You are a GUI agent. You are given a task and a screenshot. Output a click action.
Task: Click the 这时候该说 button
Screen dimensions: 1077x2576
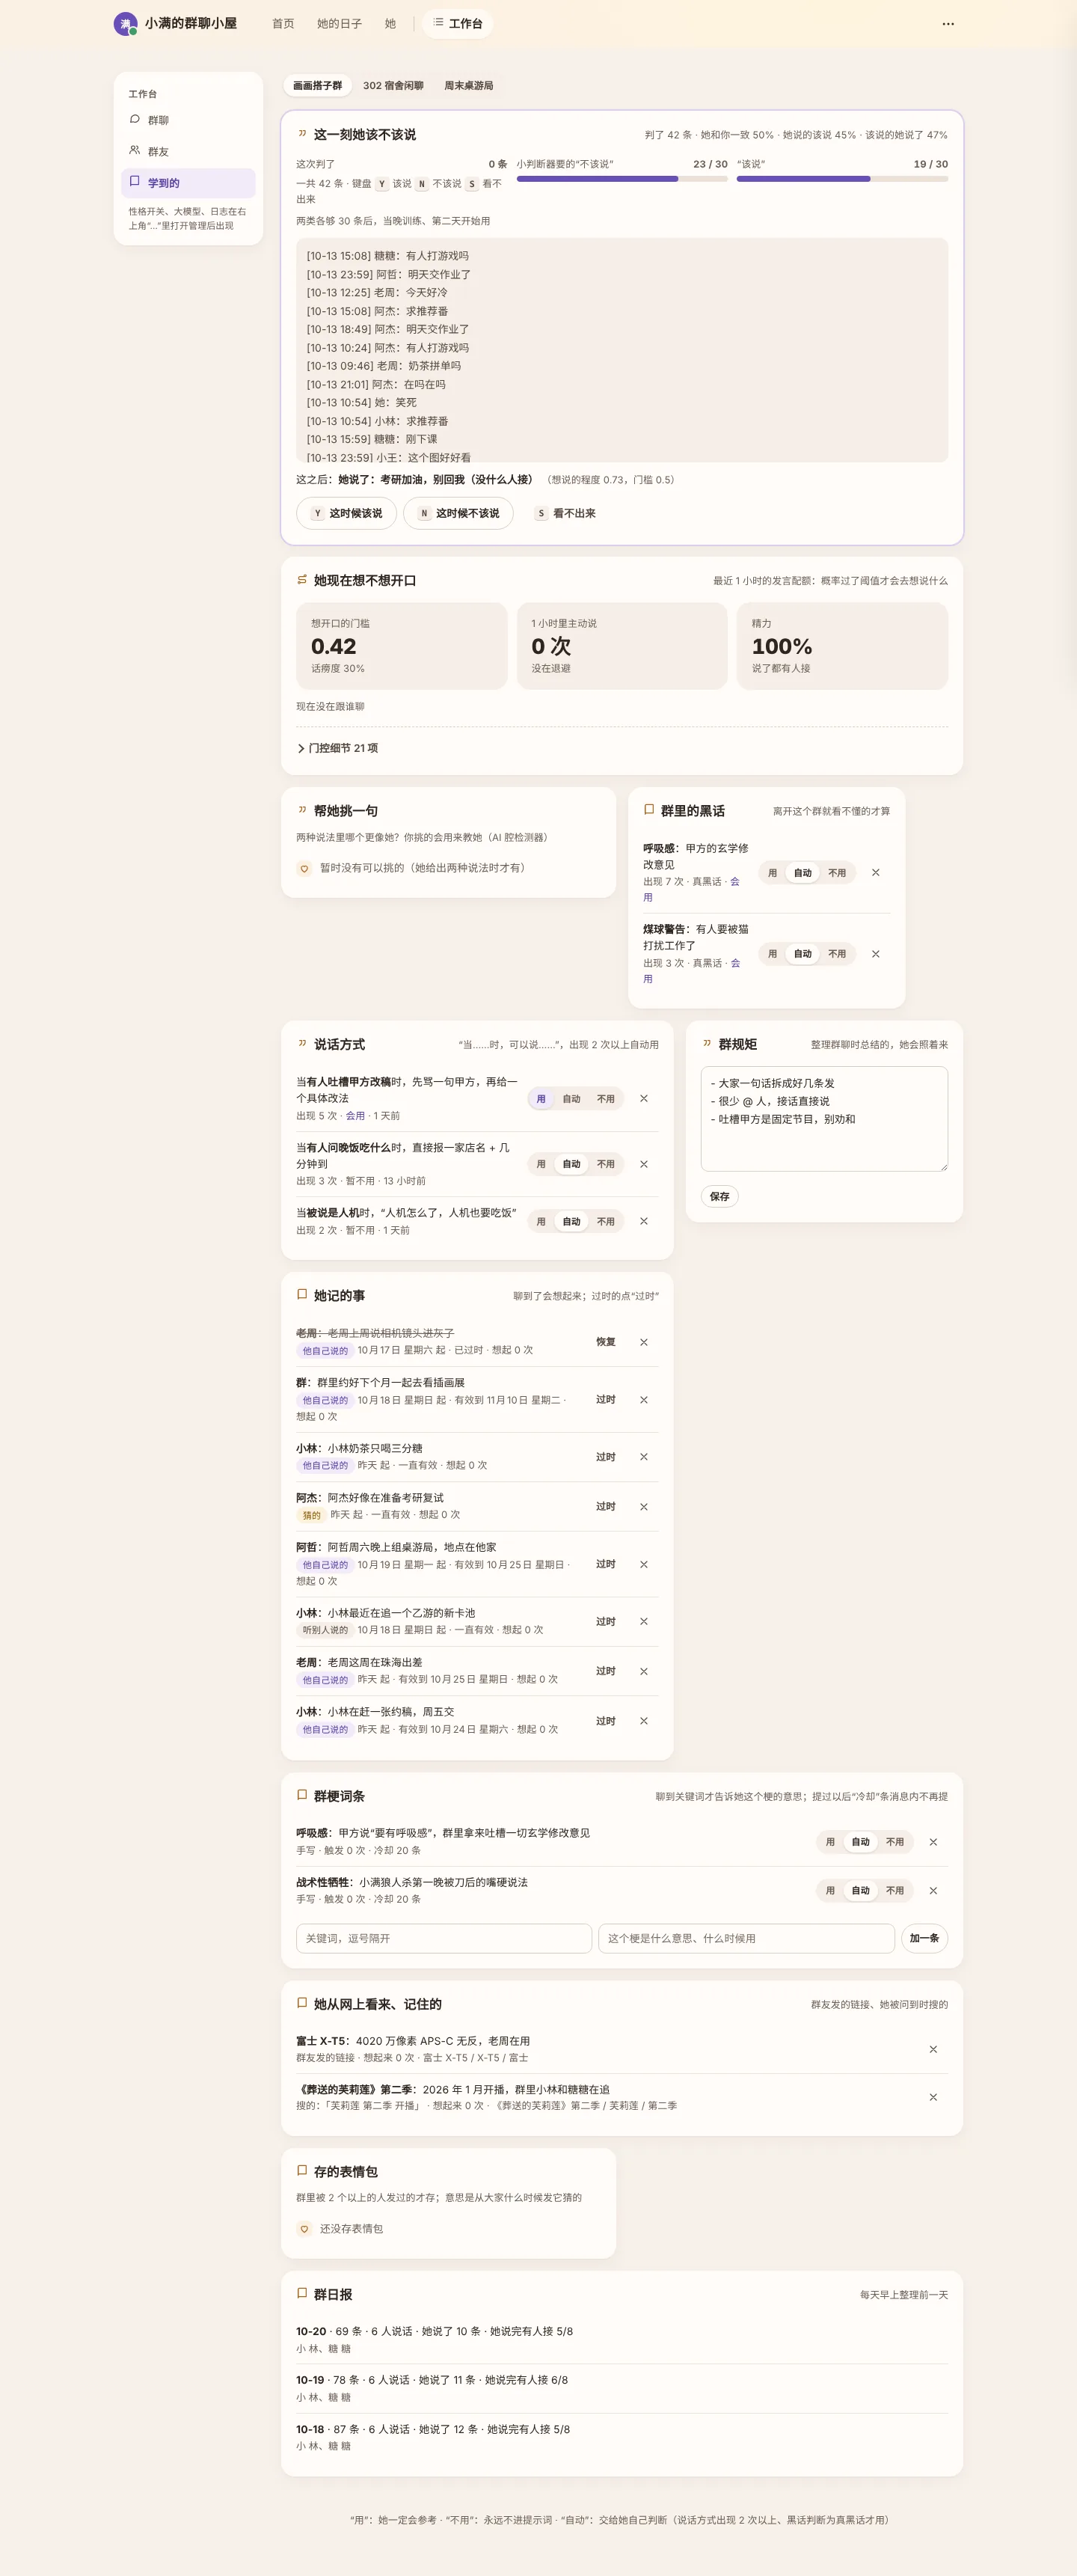pos(346,513)
